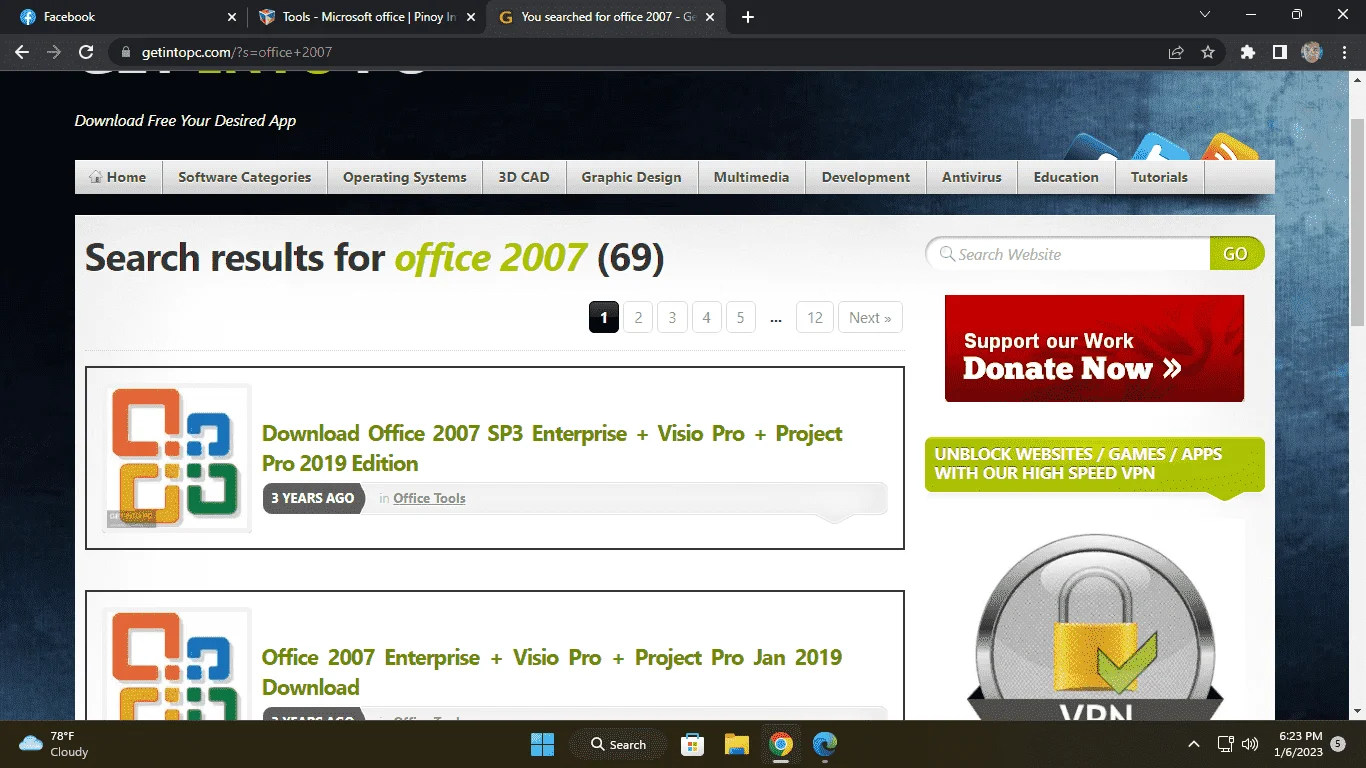The image size is (1366, 768).
Task: Click the green GO search button
Action: point(1236,254)
